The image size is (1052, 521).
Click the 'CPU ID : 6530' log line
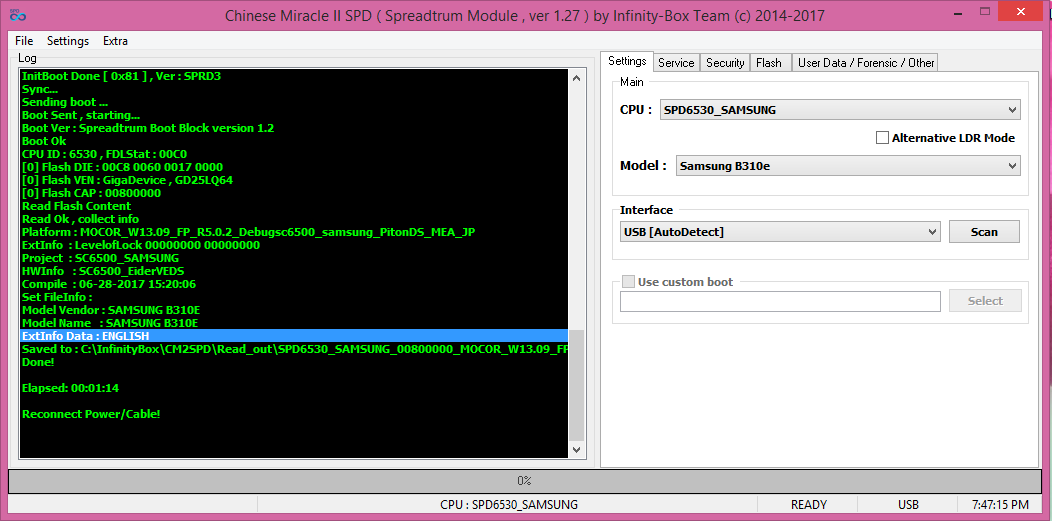pos(104,154)
